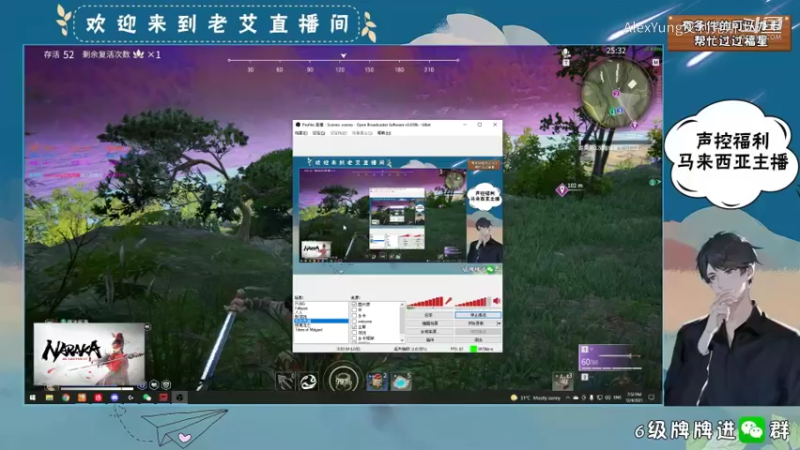Open Discord from the taskbar

tap(115, 397)
